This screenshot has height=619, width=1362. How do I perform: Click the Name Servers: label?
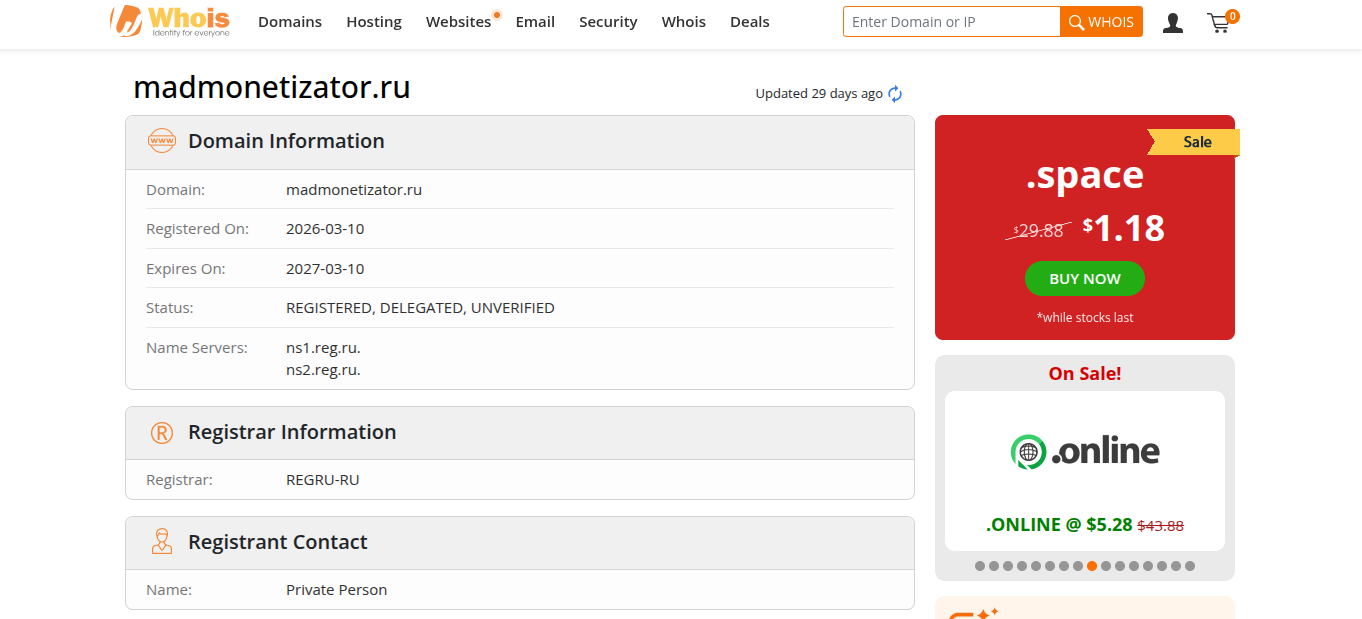pos(197,348)
